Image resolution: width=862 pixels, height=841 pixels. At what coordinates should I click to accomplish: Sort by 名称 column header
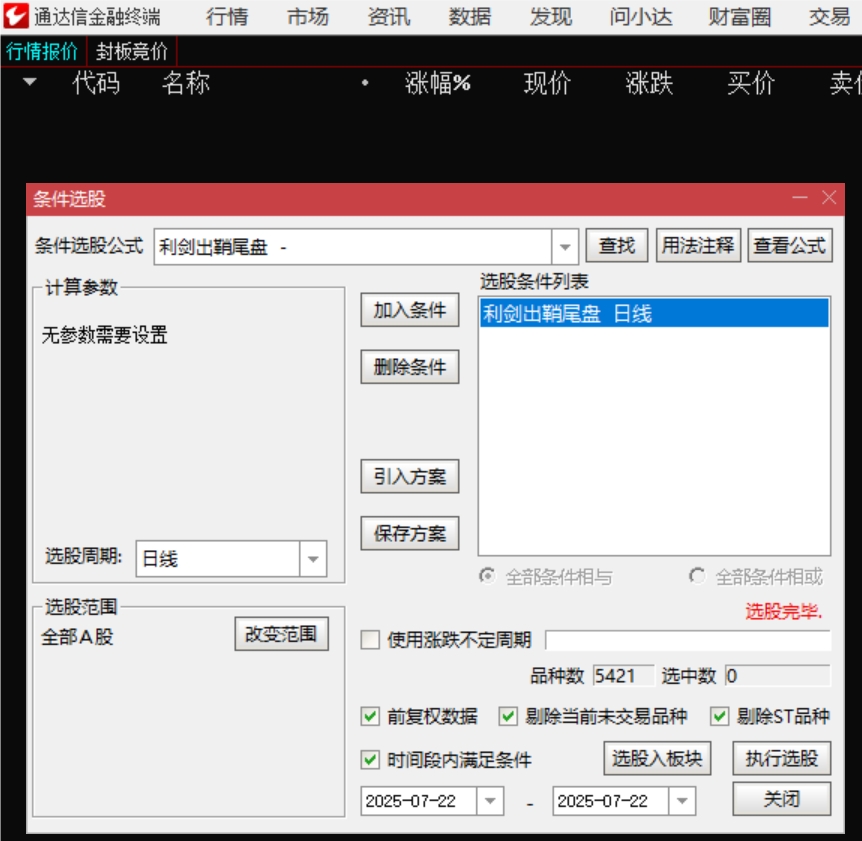point(186,83)
